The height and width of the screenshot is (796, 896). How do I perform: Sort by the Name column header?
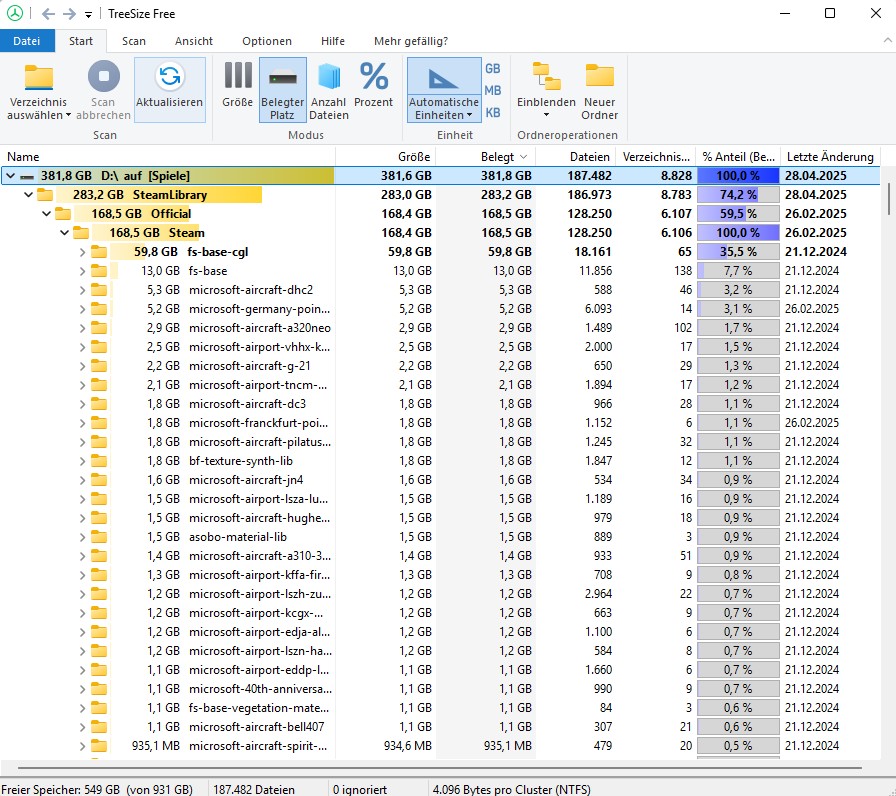[168, 157]
